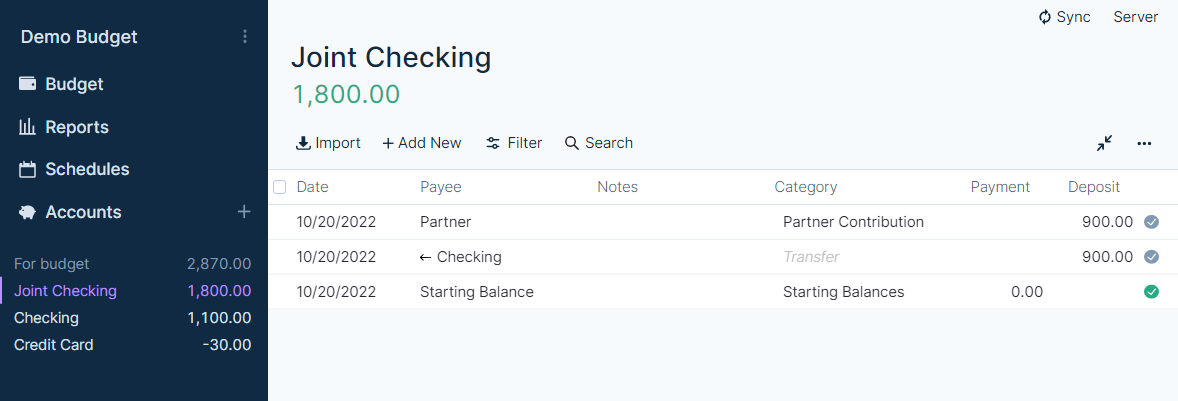The width and height of the screenshot is (1178, 401).
Task: Open the Demo Budget three-dot menu
Action: [245, 37]
